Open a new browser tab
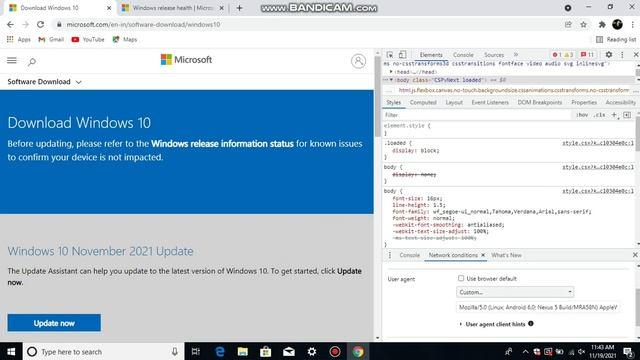The image size is (640, 360). pyautogui.click(x=240, y=8)
